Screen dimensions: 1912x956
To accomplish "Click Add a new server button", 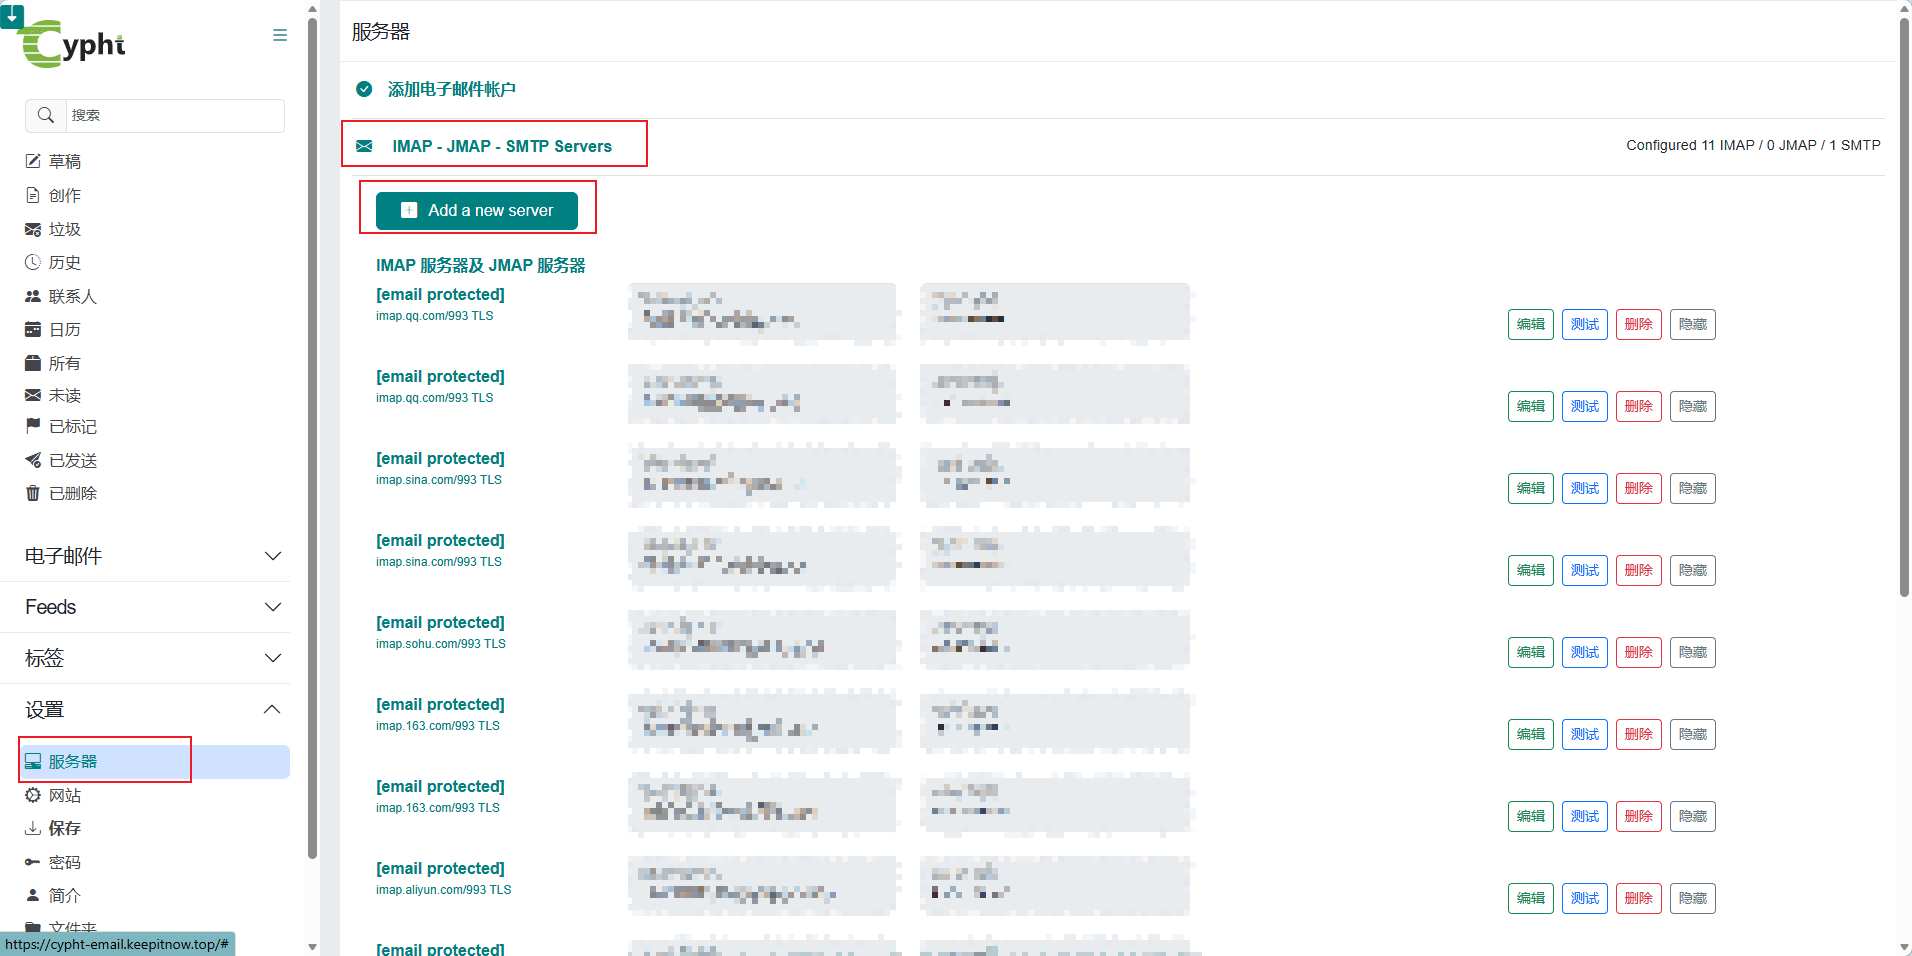I will tap(477, 211).
